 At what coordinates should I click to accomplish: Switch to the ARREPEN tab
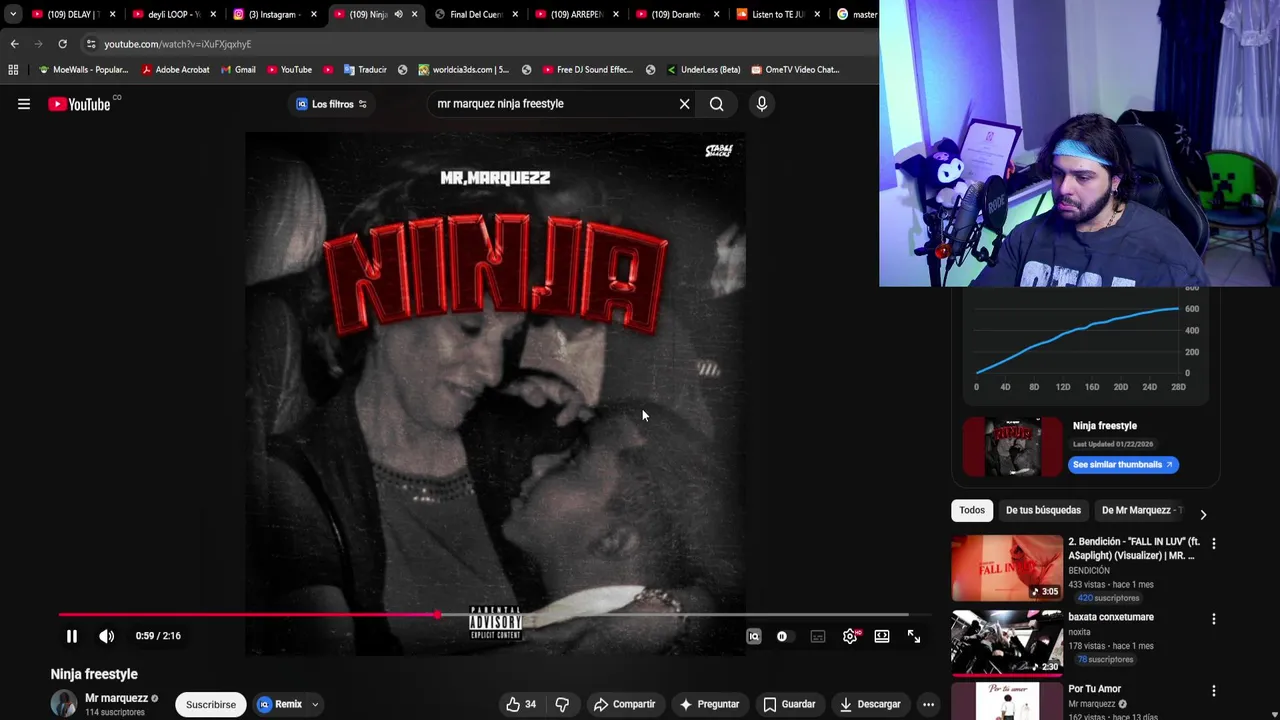click(575, 14)
